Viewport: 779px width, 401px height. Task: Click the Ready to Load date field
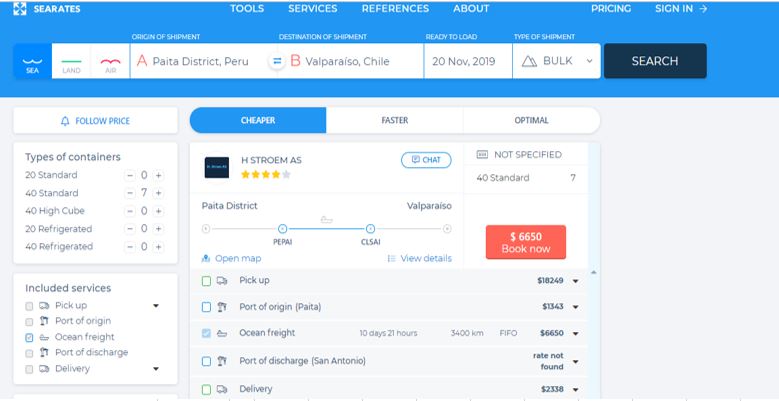coord(465,61)
